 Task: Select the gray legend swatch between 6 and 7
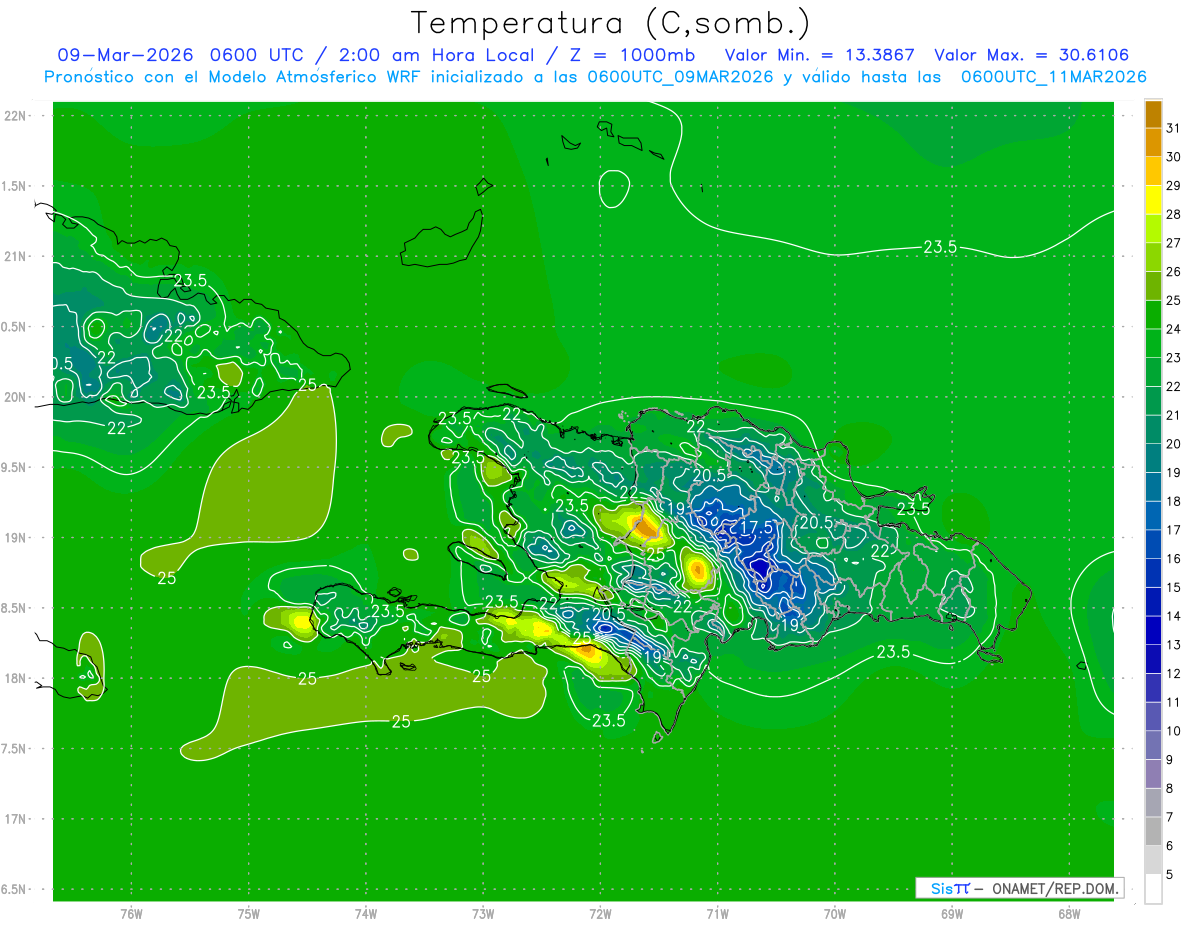click(x=1153, y=831)
